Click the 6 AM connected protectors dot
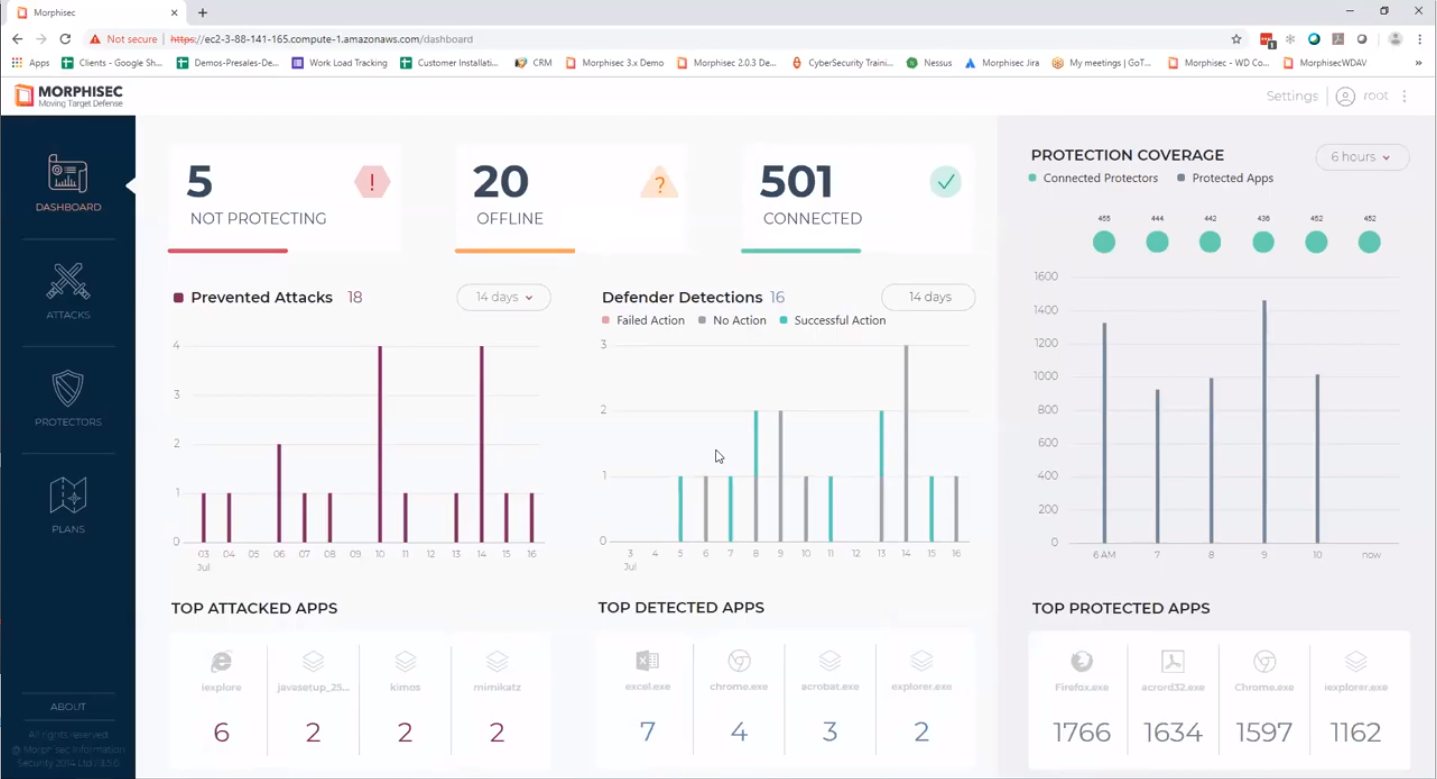Image resolution: width=1437 pixels, height=779 pixels. click(1104, 242)
